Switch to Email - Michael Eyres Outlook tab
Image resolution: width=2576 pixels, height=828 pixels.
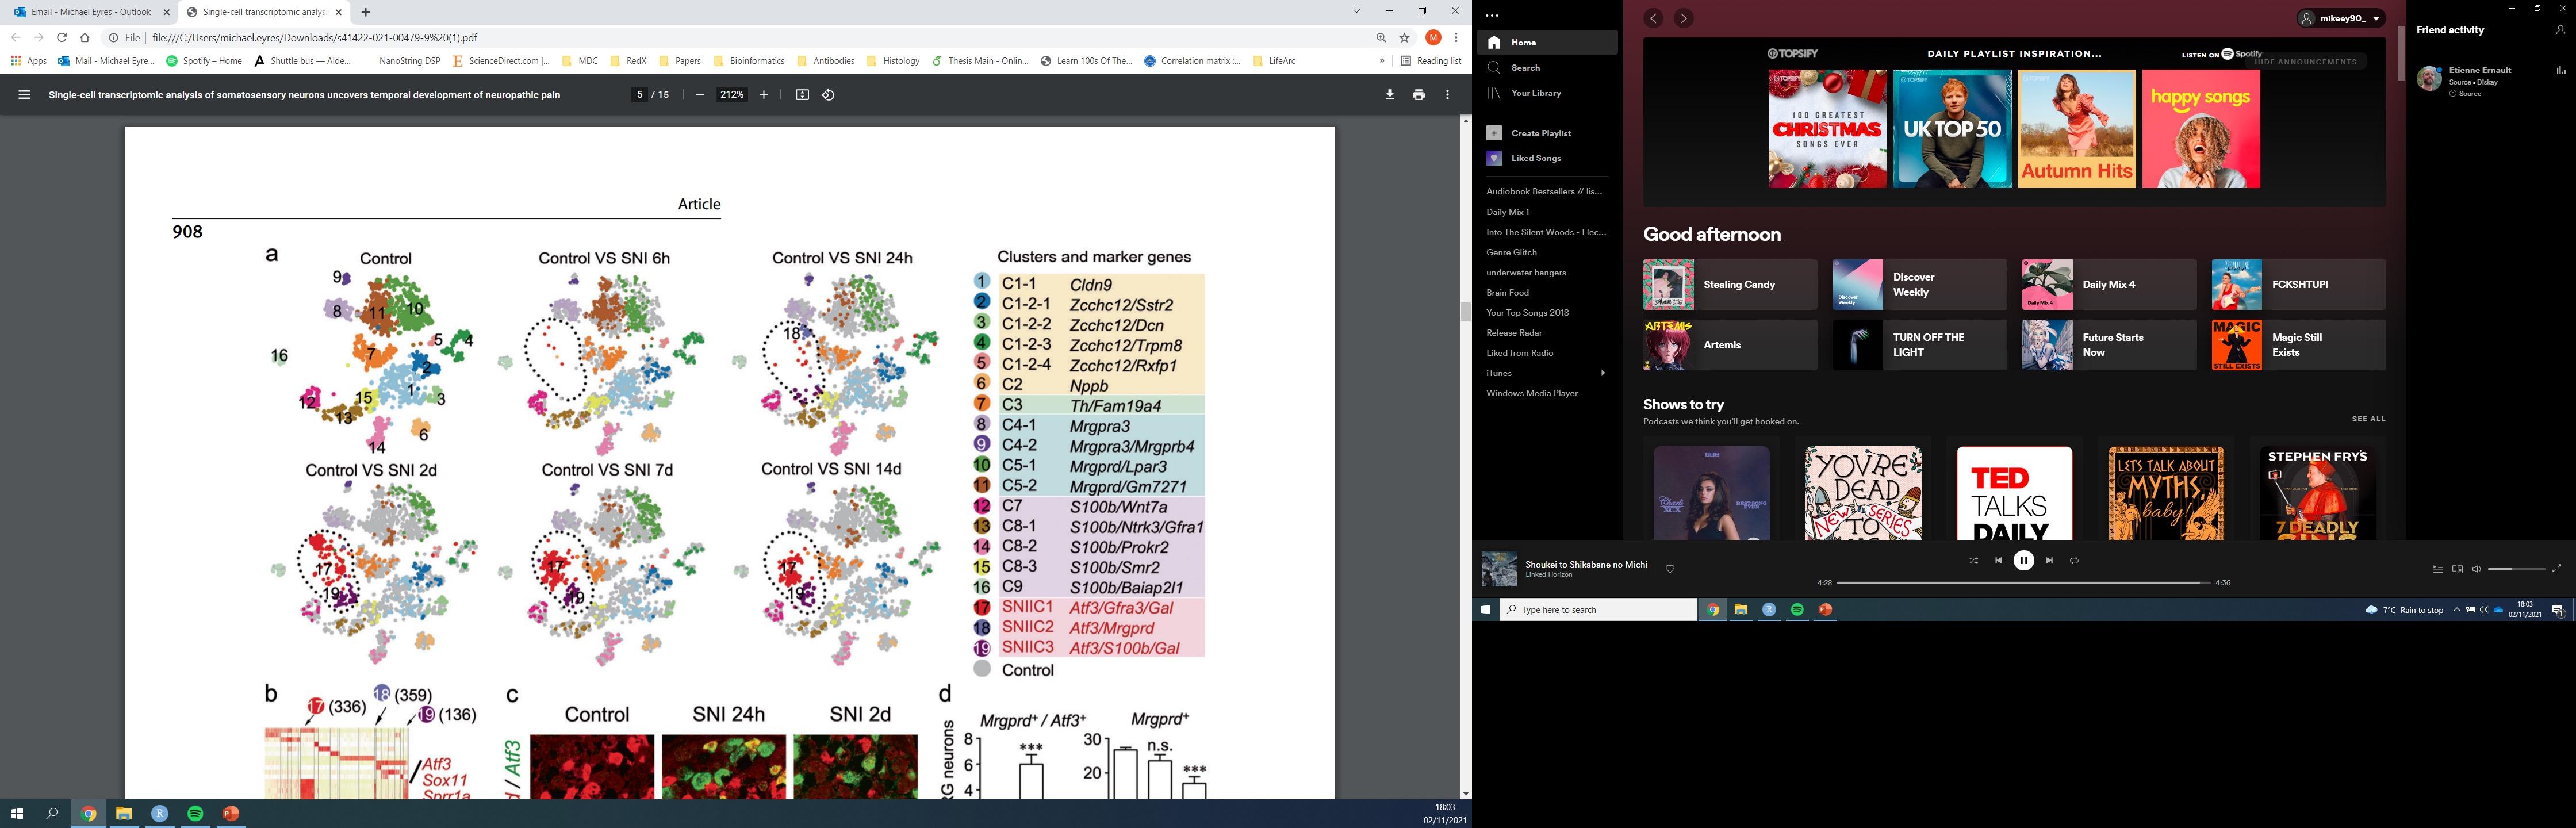(x=91, y=12)
